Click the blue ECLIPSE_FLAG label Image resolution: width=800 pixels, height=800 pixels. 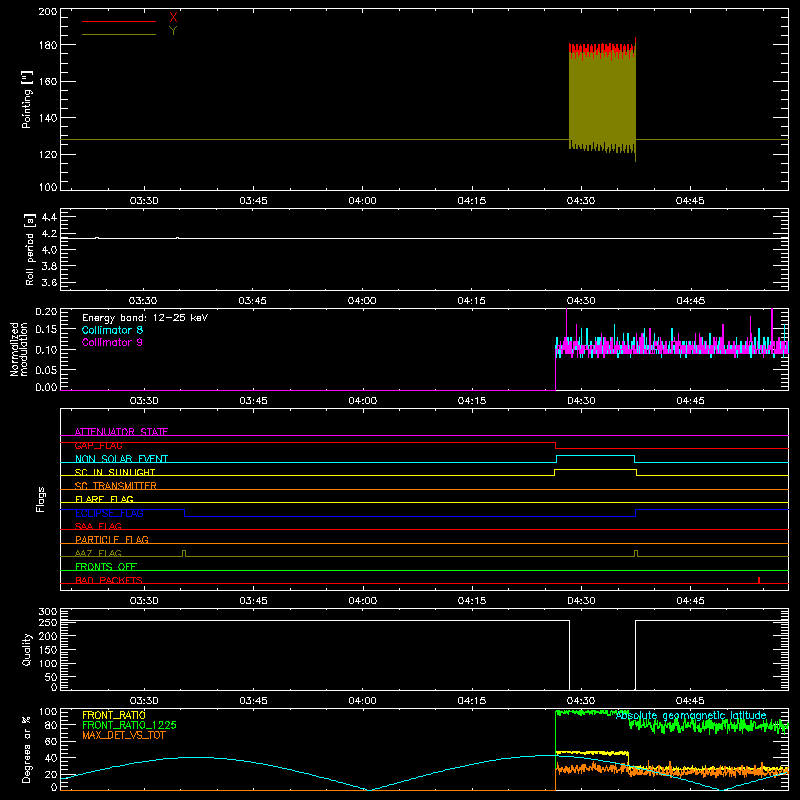(109, 513)
